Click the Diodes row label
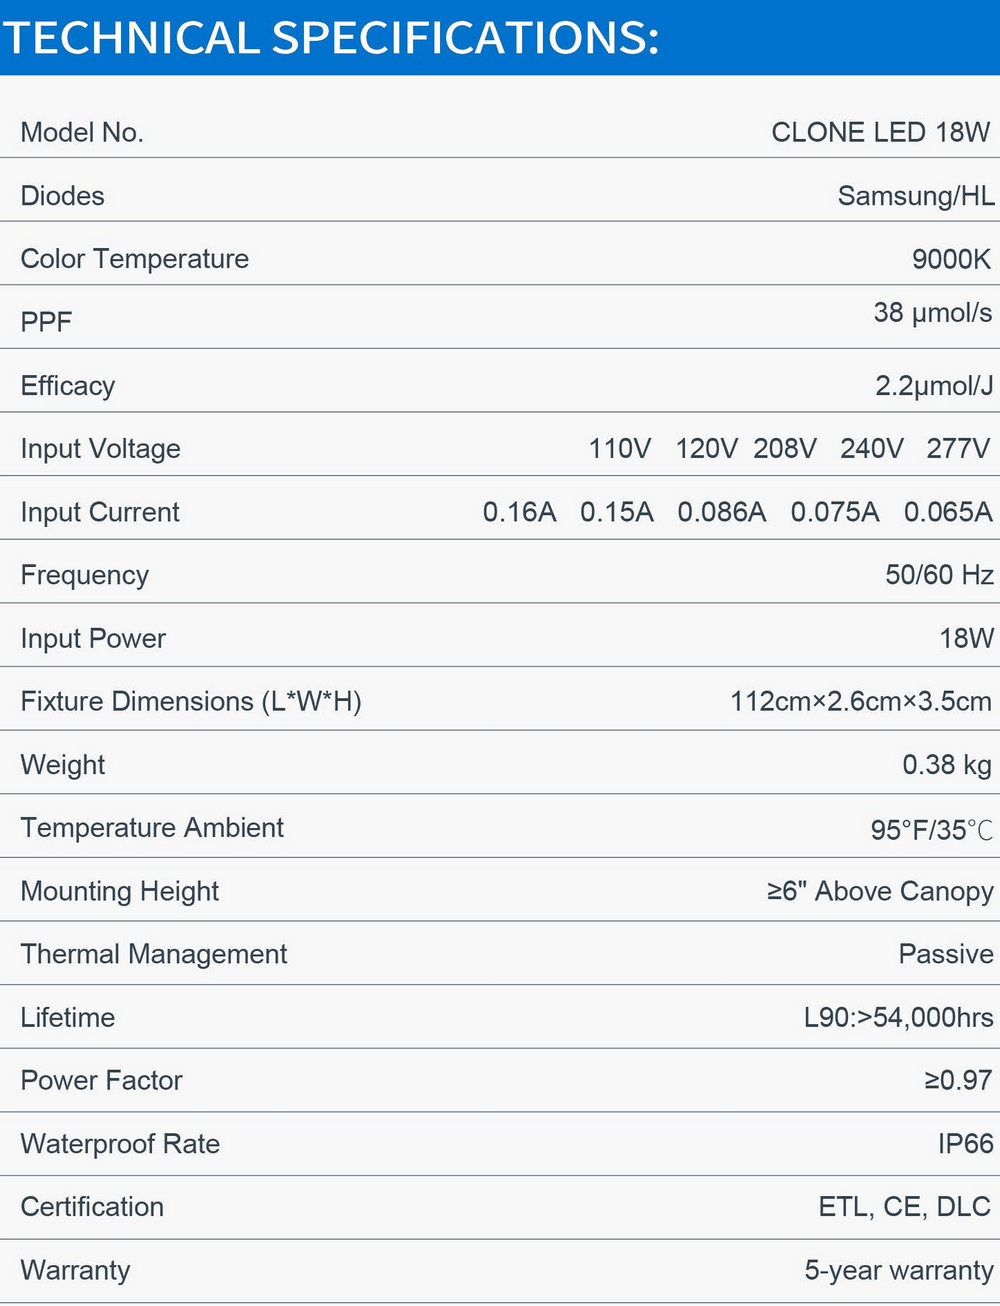Screen dimensions: 1000x1306 click(62, 195)
